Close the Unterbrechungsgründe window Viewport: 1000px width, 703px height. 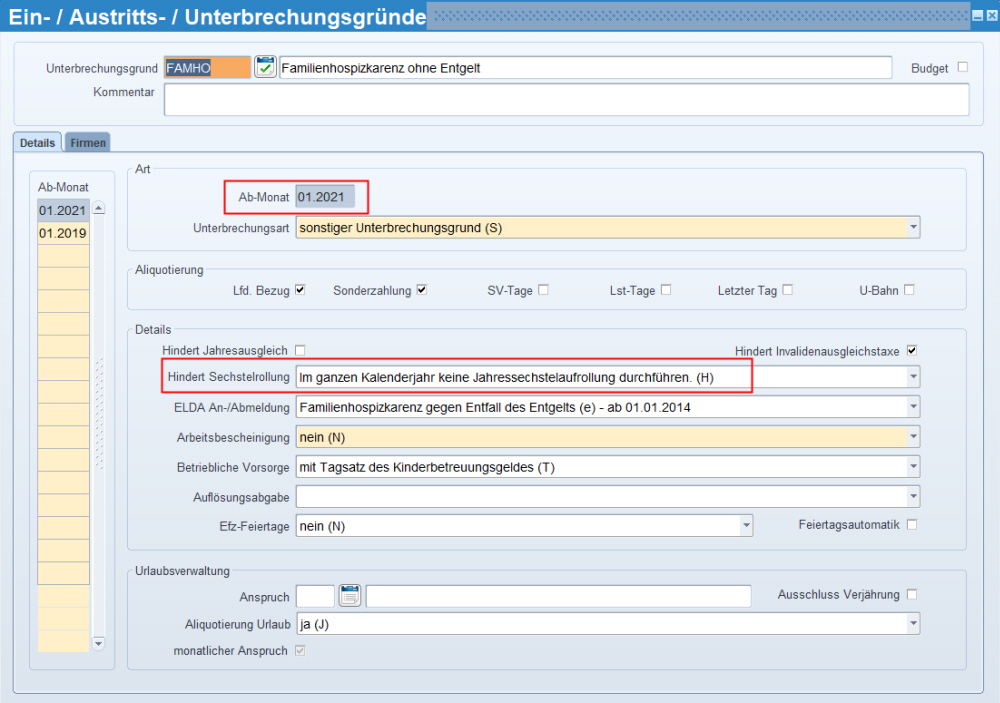pos(992,16)
